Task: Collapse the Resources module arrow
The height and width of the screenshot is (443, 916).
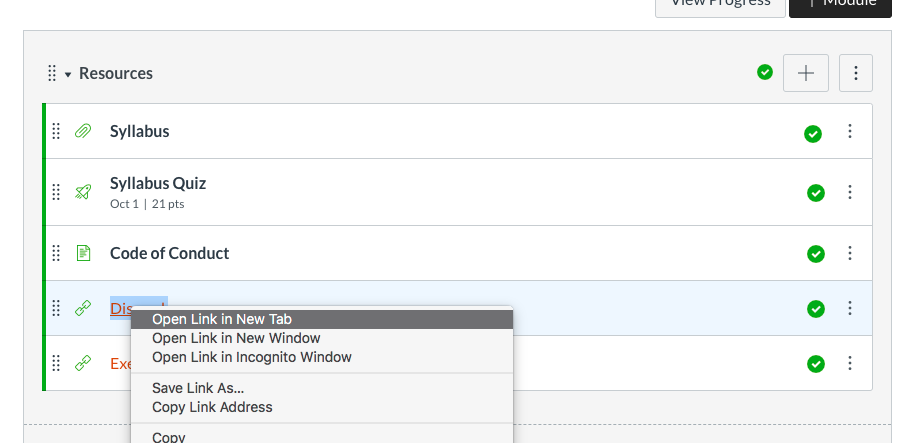Action: point(68,74)
